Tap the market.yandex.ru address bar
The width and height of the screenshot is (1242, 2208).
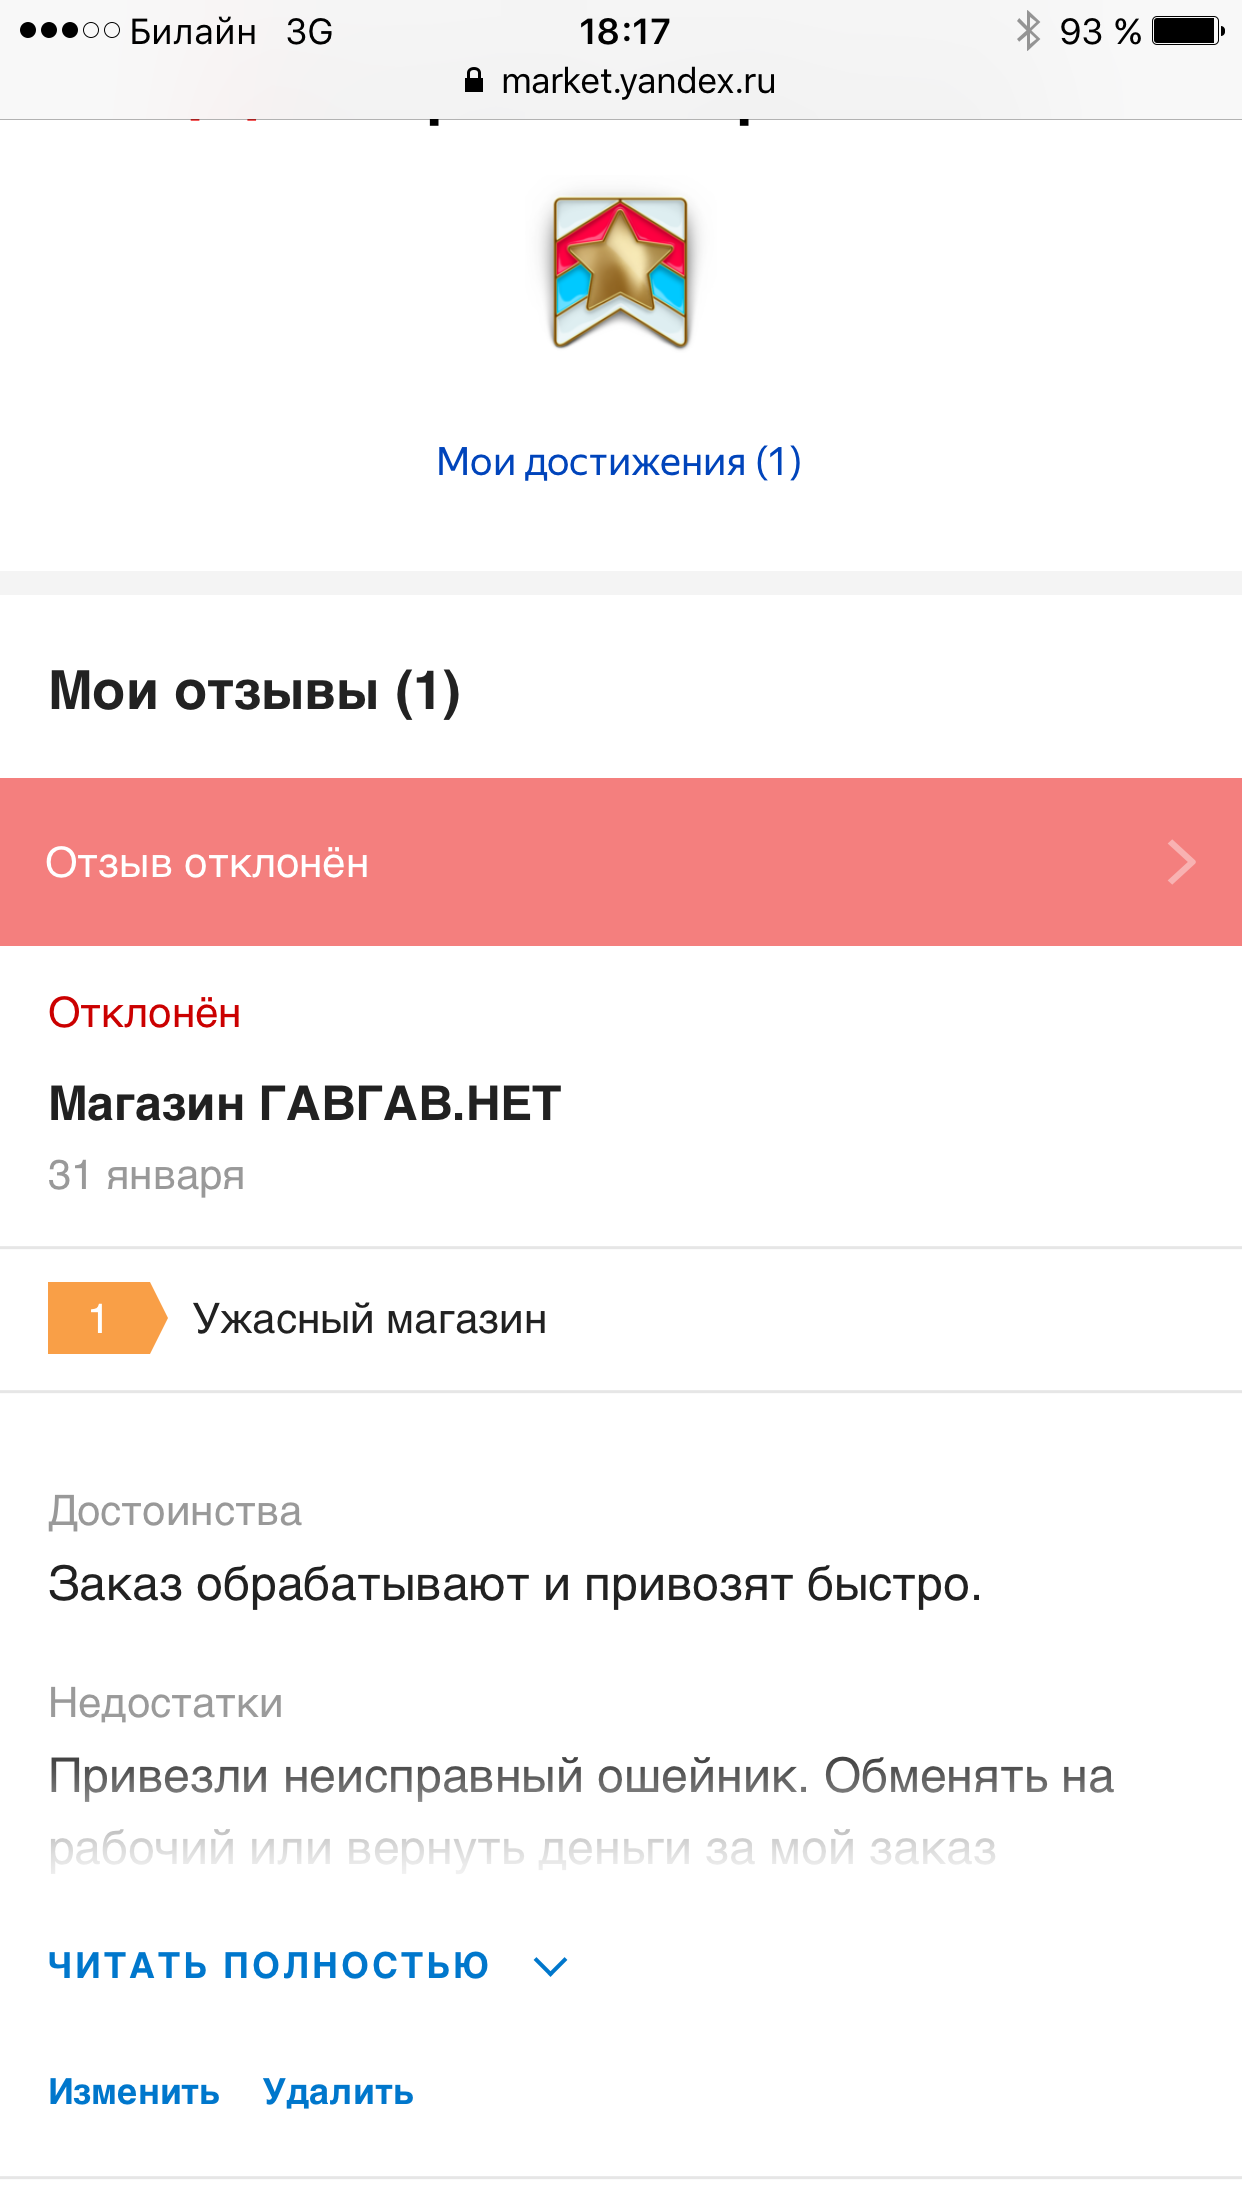point(638,81)
